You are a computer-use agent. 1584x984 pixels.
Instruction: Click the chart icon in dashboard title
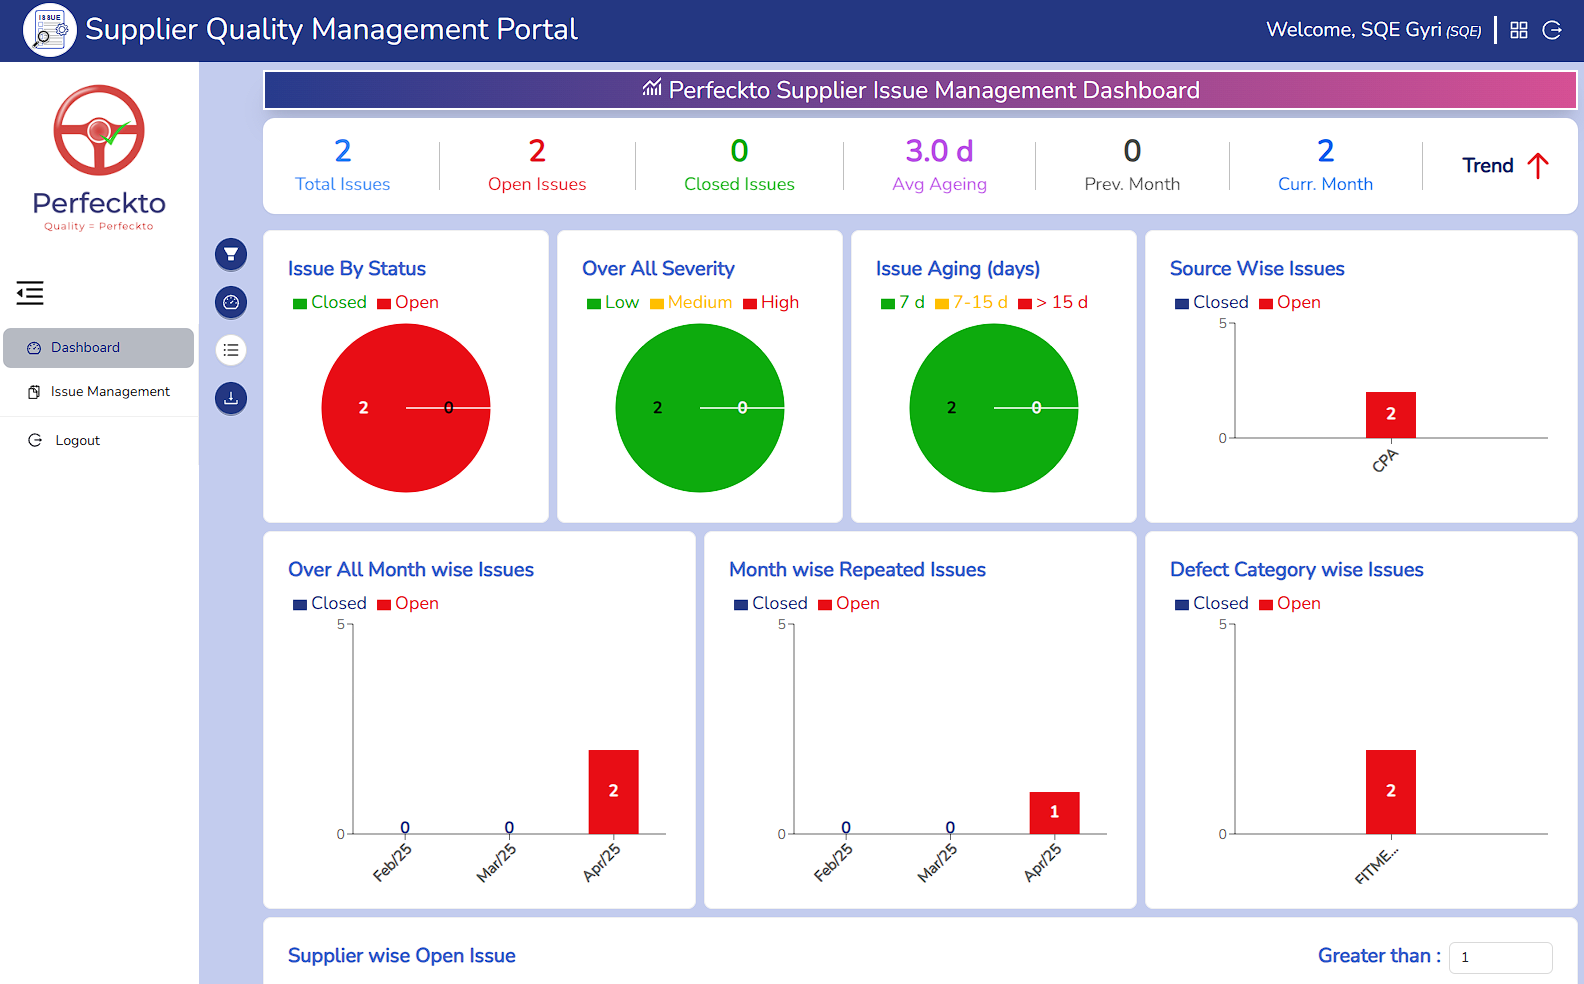(652, 89)
